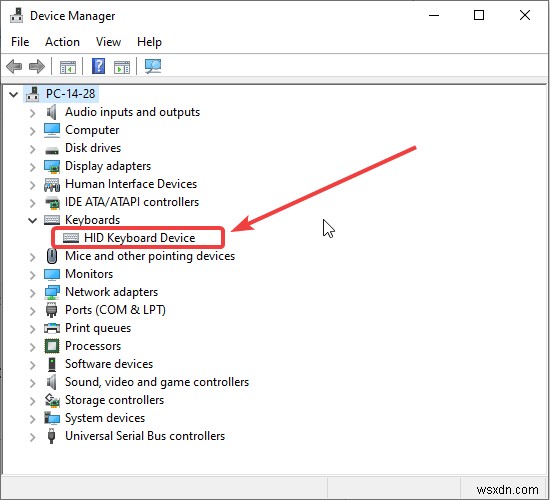Expand the Disk drives chevron
Screen dimensions: 550x500
pos(33,149)
